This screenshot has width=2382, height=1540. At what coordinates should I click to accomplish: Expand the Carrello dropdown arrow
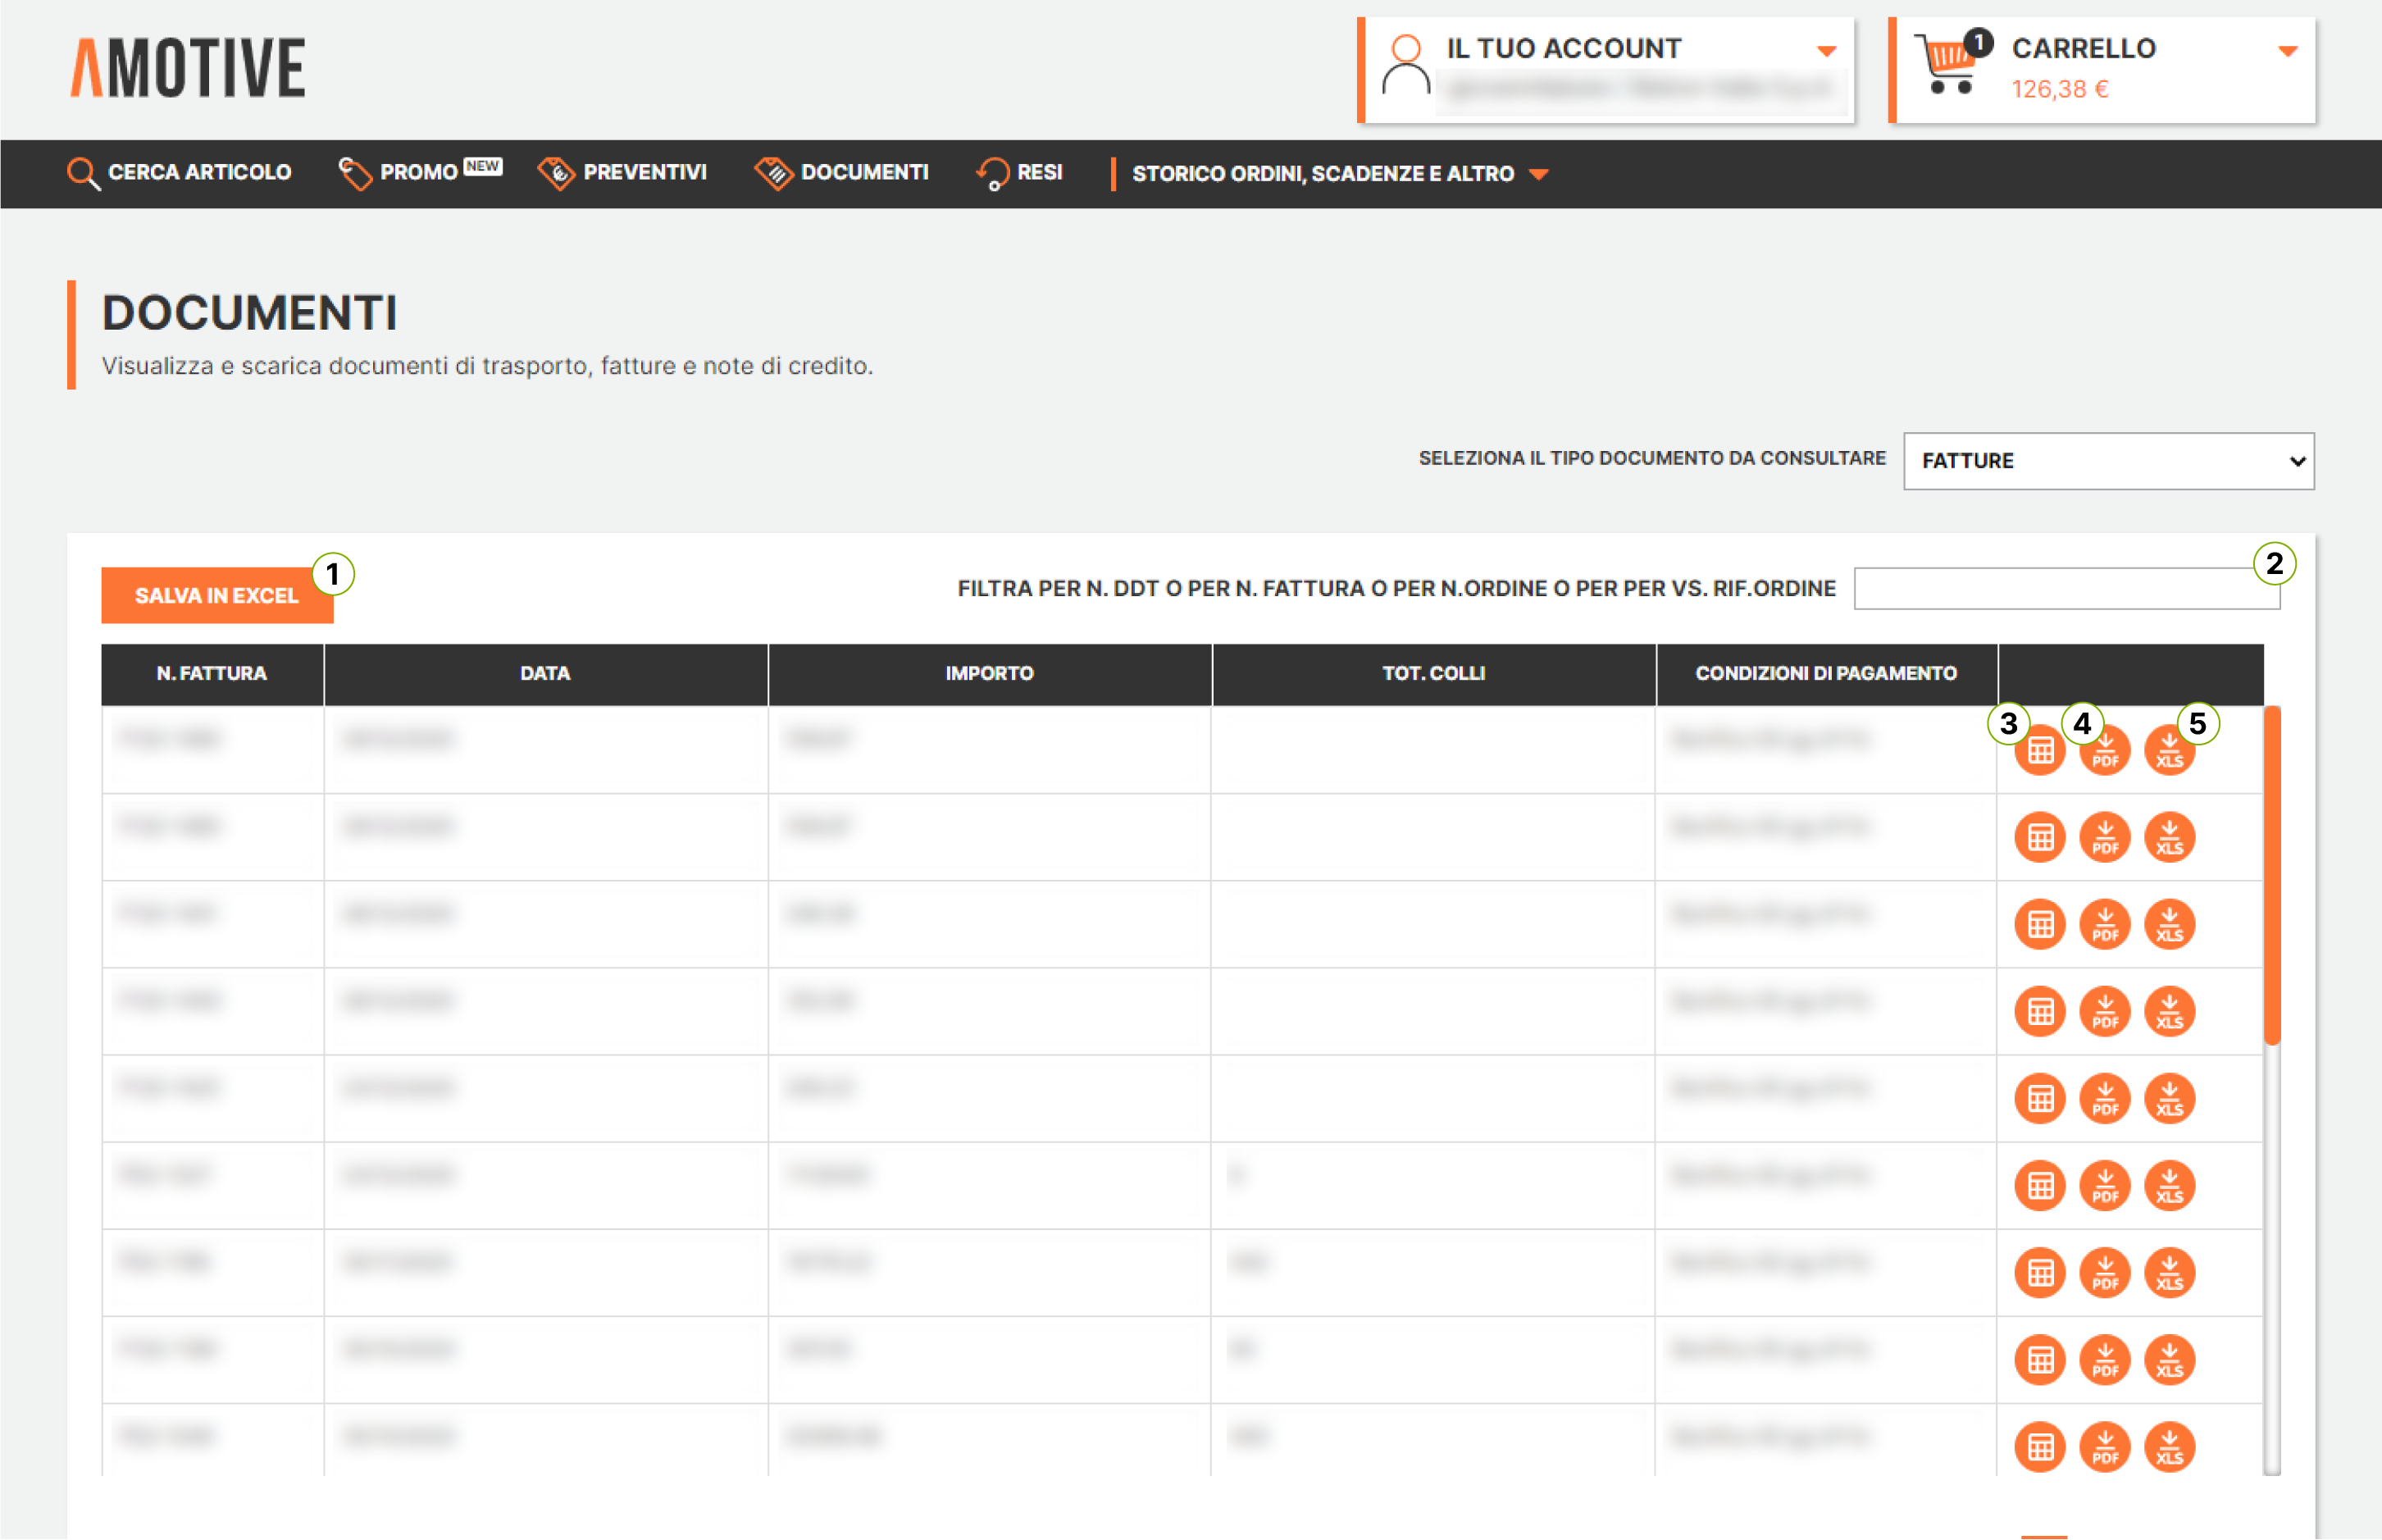pos(2287,50)
